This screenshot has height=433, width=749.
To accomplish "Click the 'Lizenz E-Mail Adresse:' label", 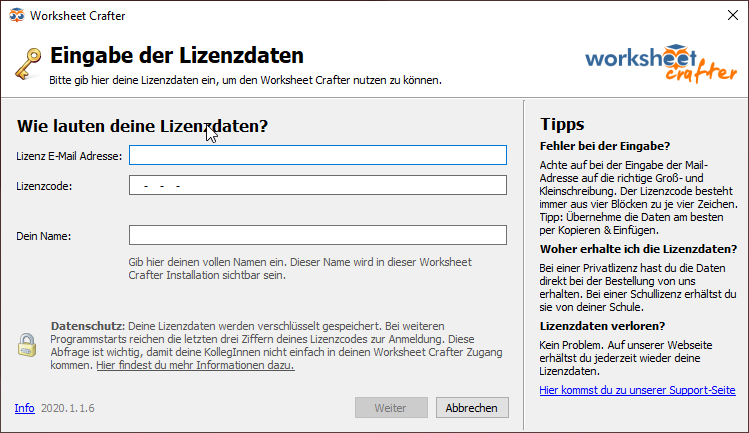I will [x=69, y=156].
